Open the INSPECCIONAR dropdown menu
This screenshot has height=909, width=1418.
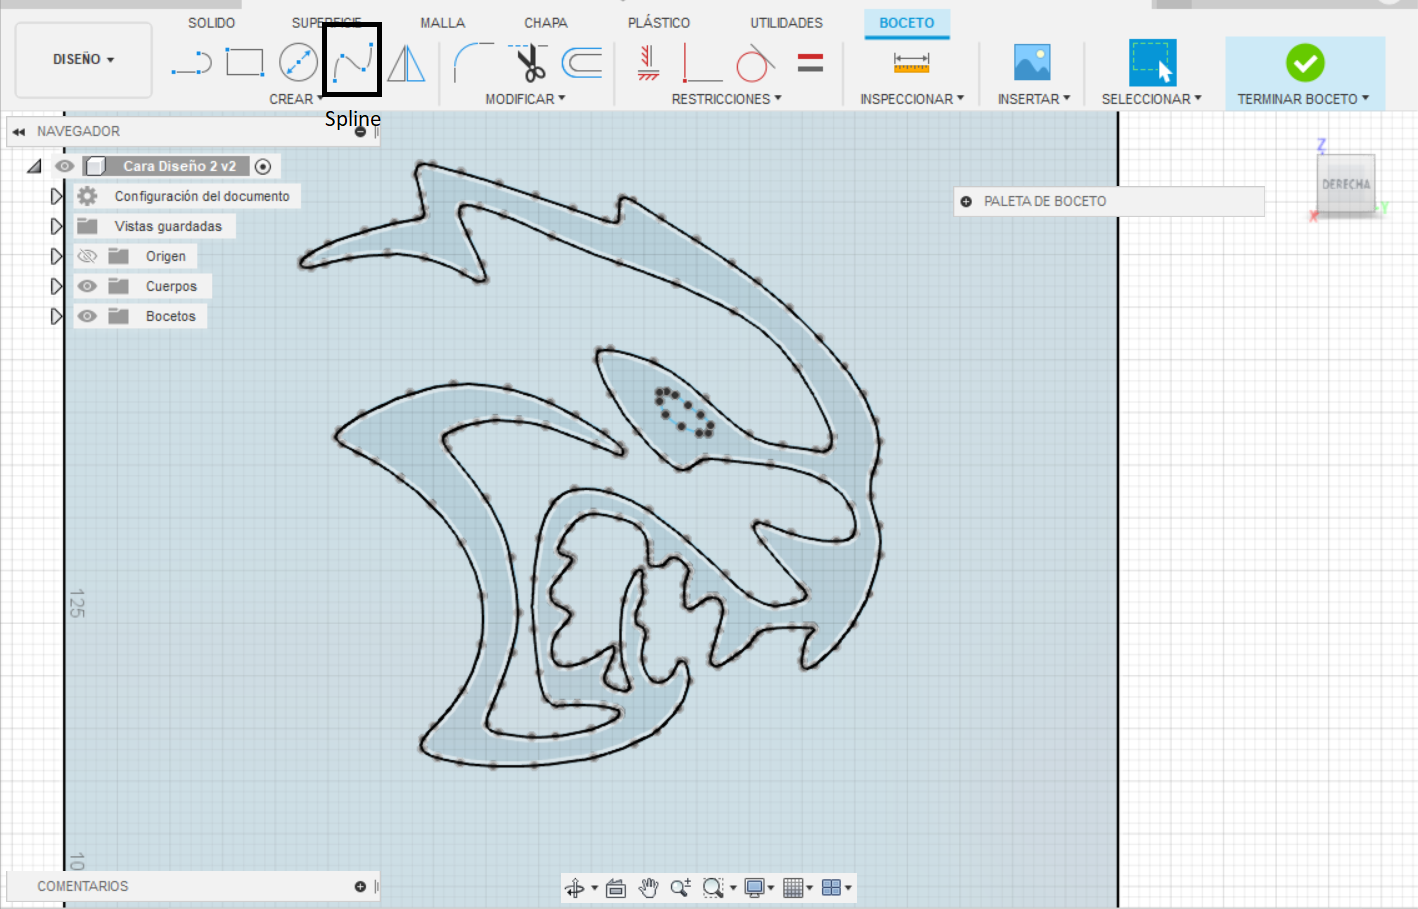912,99
